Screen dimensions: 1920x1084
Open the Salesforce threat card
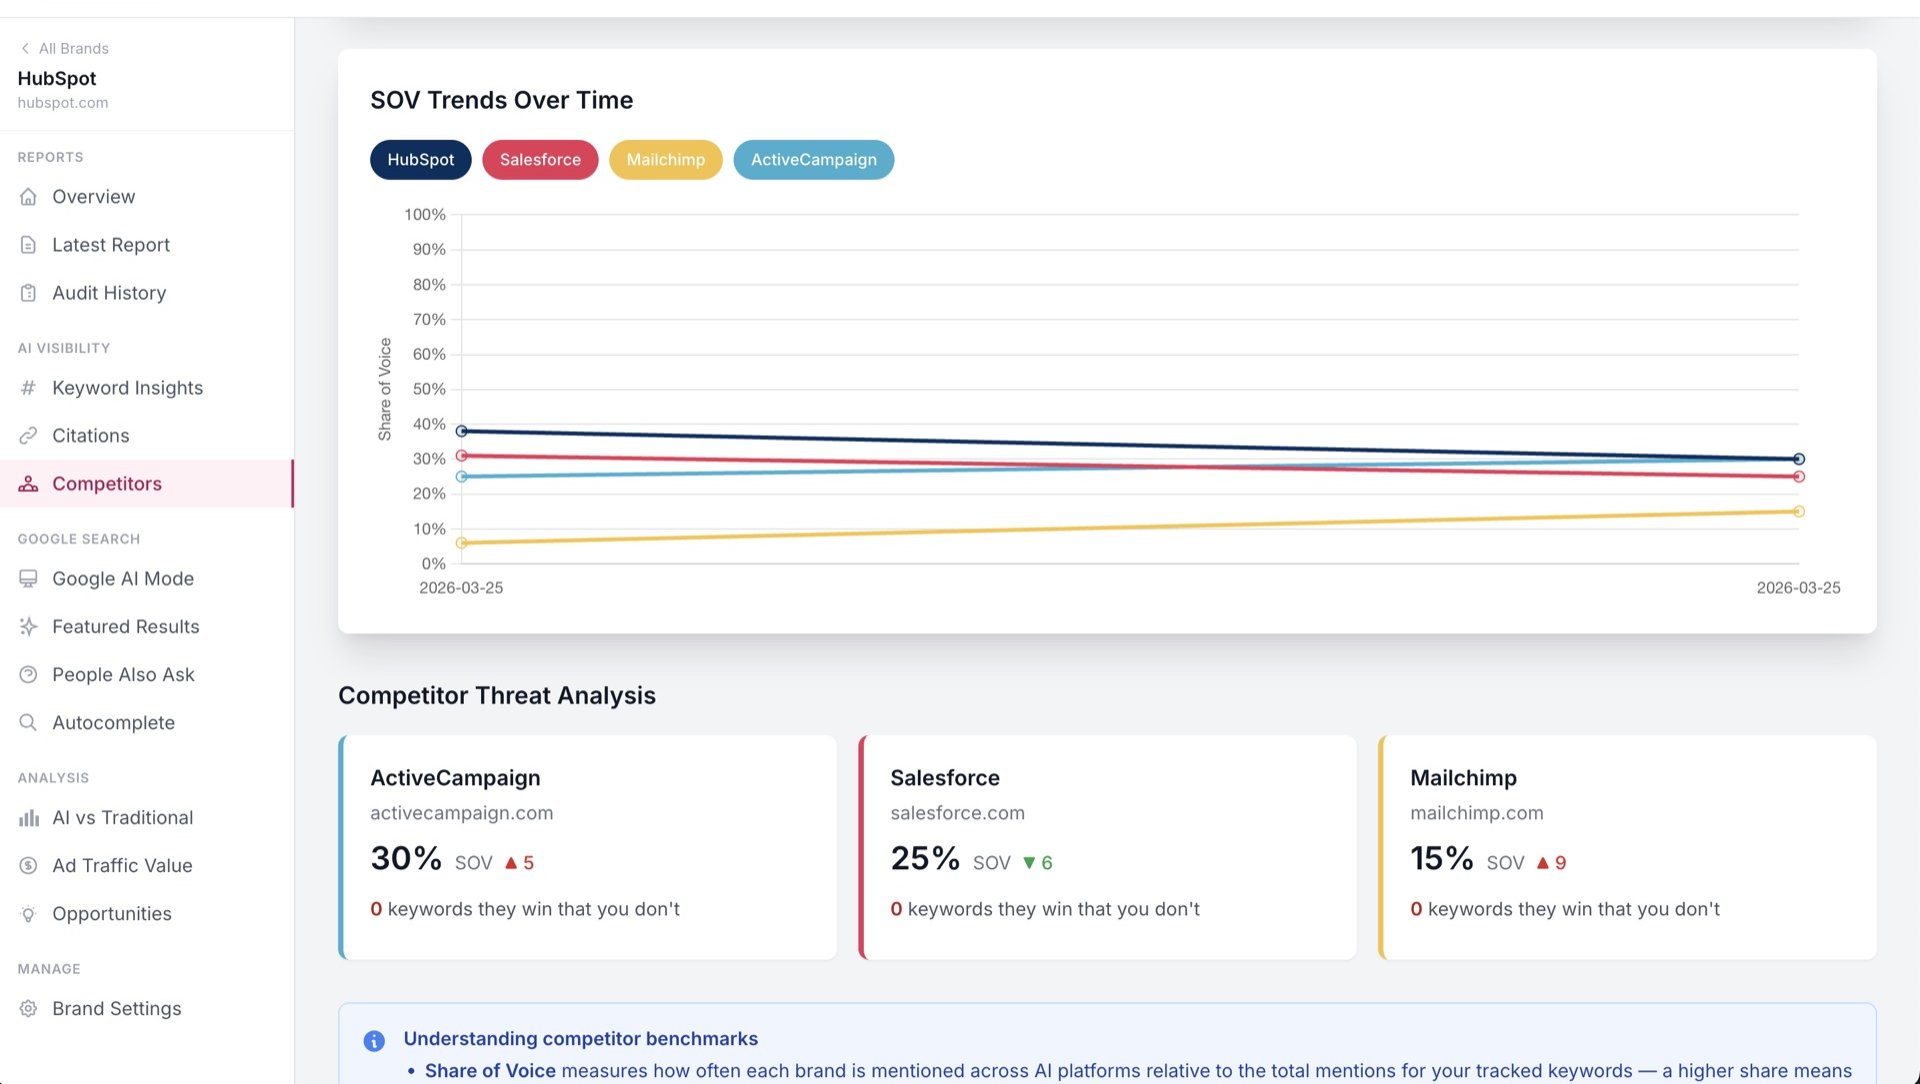(x=1108, y=848)
